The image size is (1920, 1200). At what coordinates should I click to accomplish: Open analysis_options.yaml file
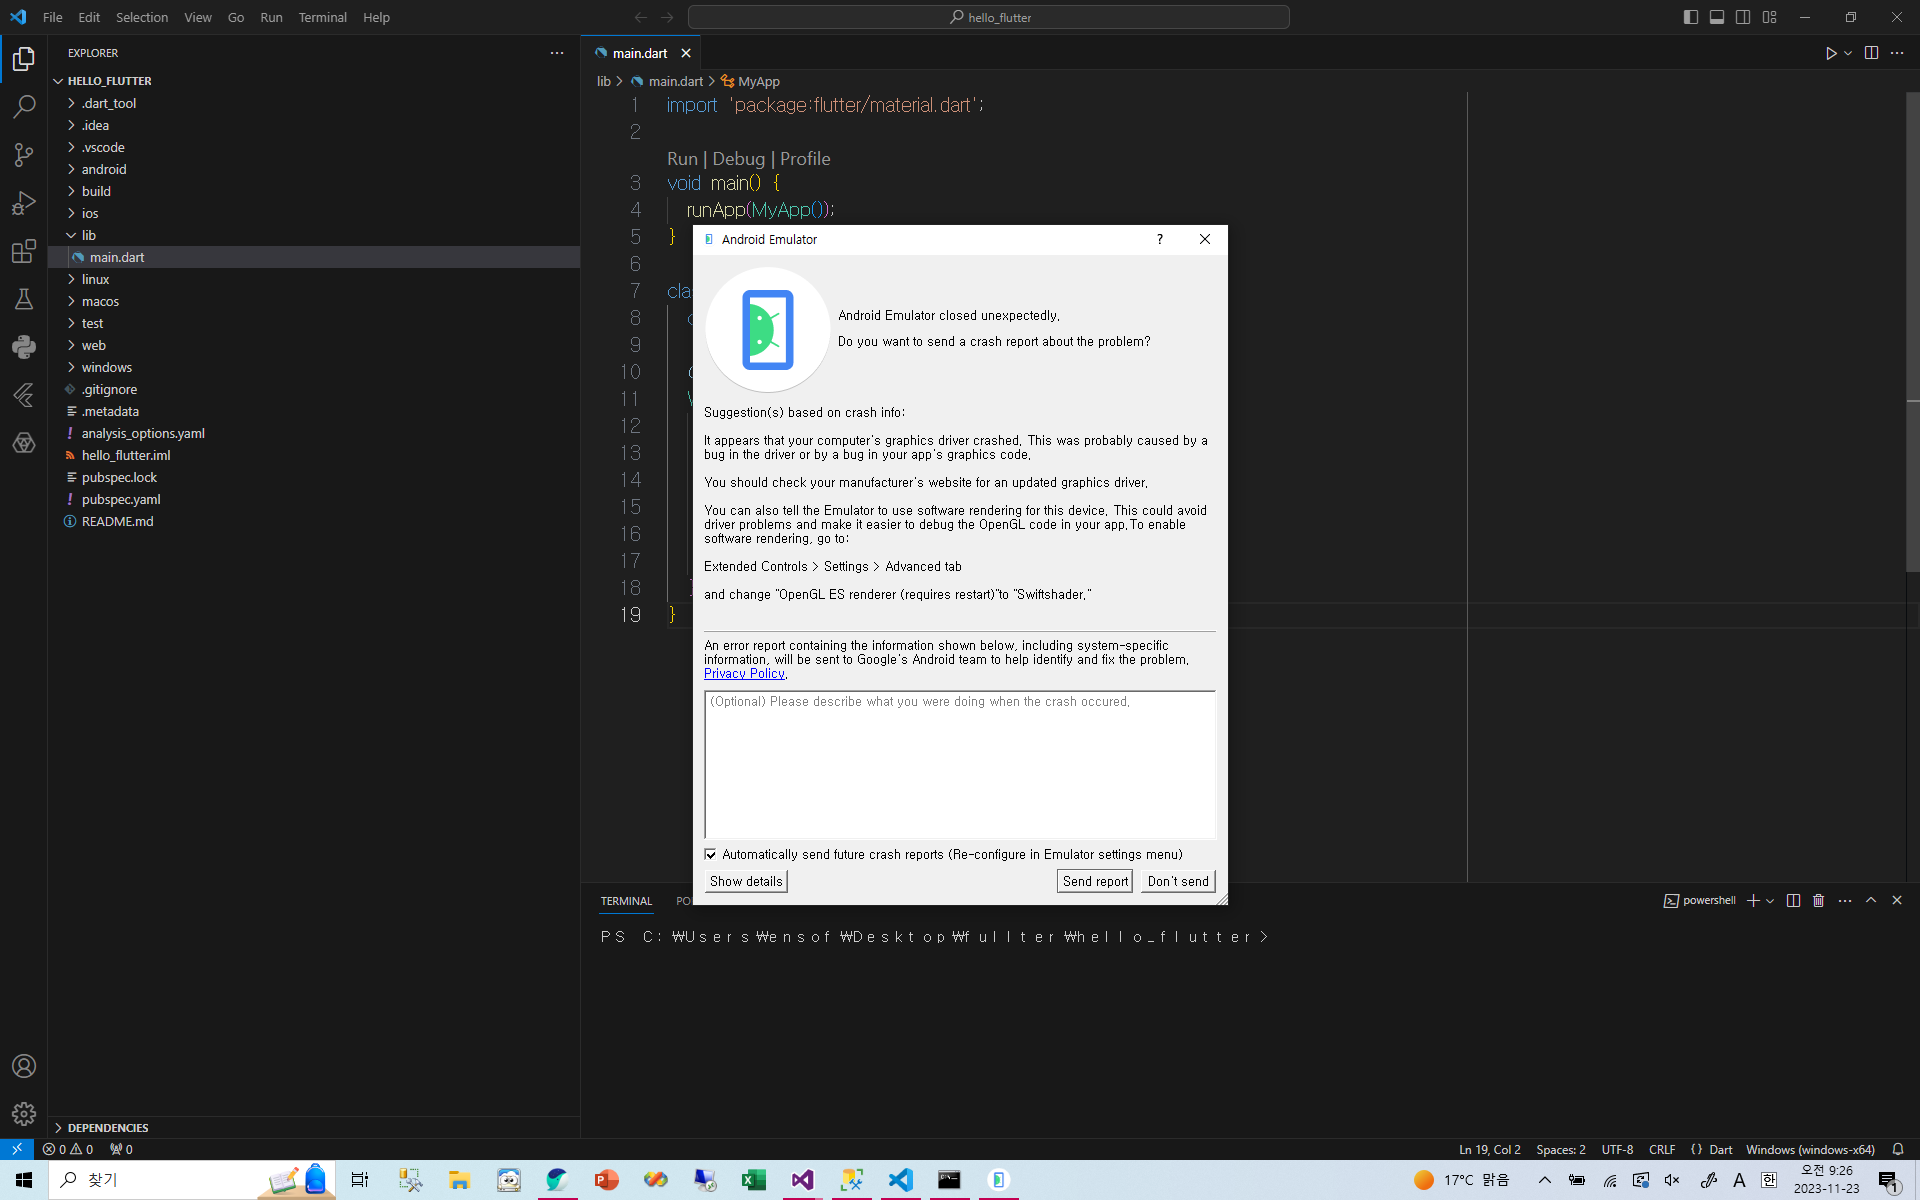143,433
